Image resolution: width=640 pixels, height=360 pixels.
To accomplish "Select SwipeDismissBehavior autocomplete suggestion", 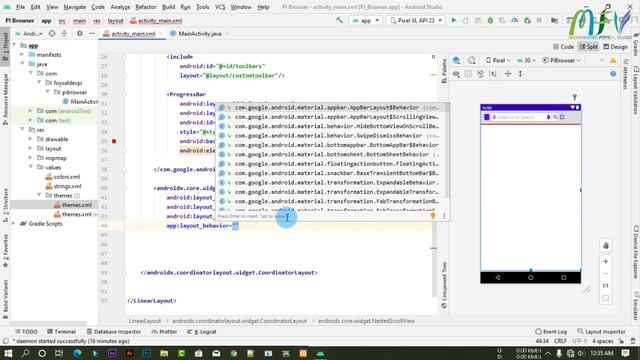I will [332, 136].
